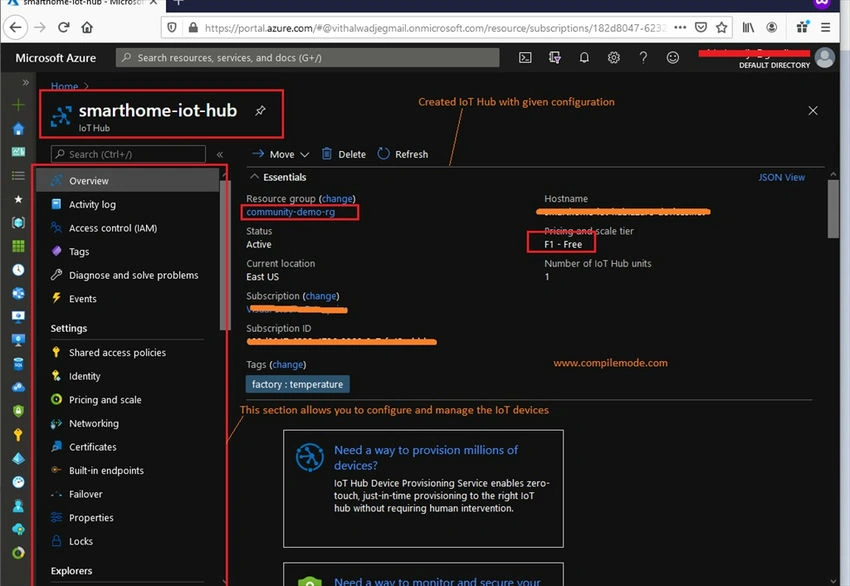Open portal settings gear
This screenshot has width=850, height=586.
coord(613,57)
